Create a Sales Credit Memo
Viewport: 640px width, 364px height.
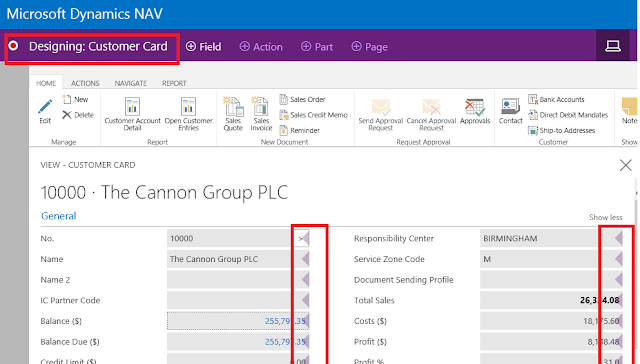coord(313,115)
